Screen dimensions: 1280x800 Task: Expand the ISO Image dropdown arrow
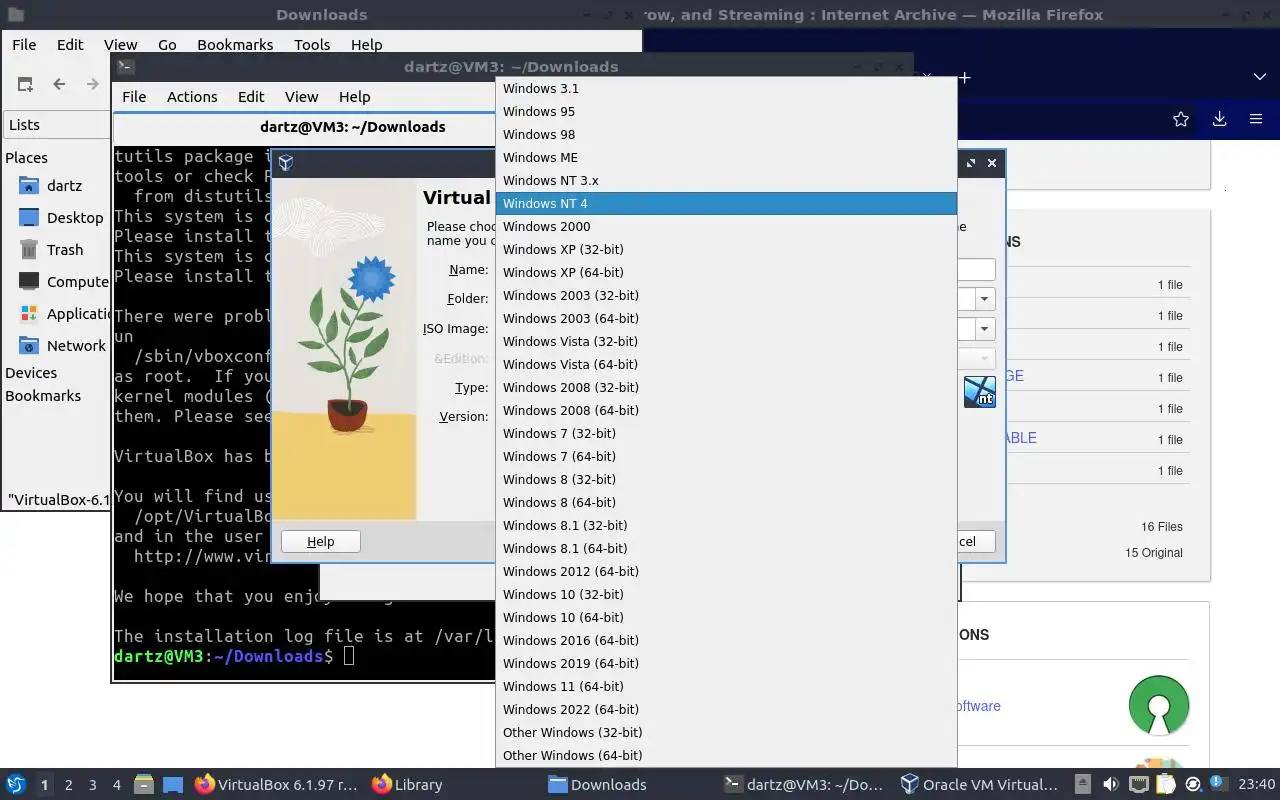985,329
